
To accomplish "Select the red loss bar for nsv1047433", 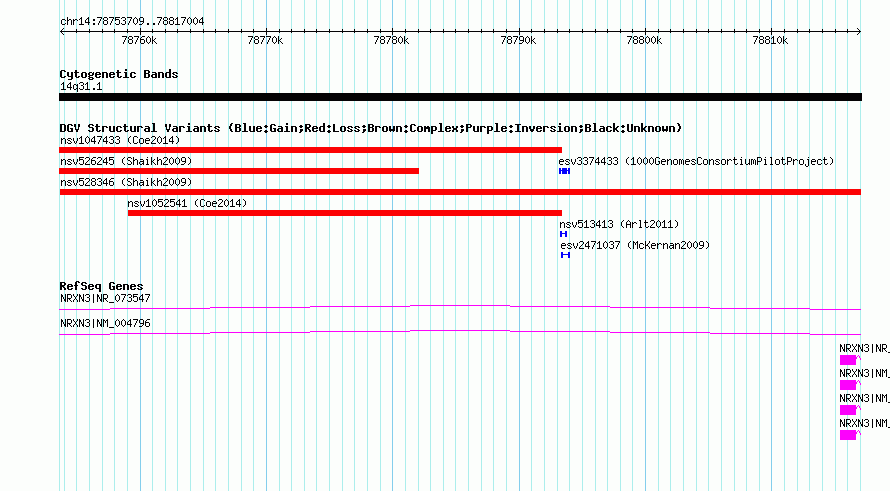I will tap(310, 150).
